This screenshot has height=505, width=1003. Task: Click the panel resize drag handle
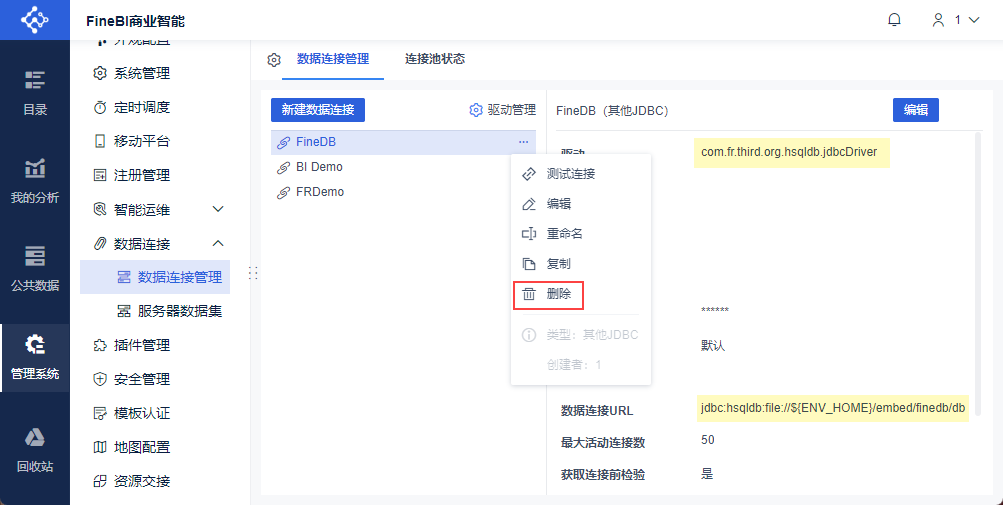point(254,273)
